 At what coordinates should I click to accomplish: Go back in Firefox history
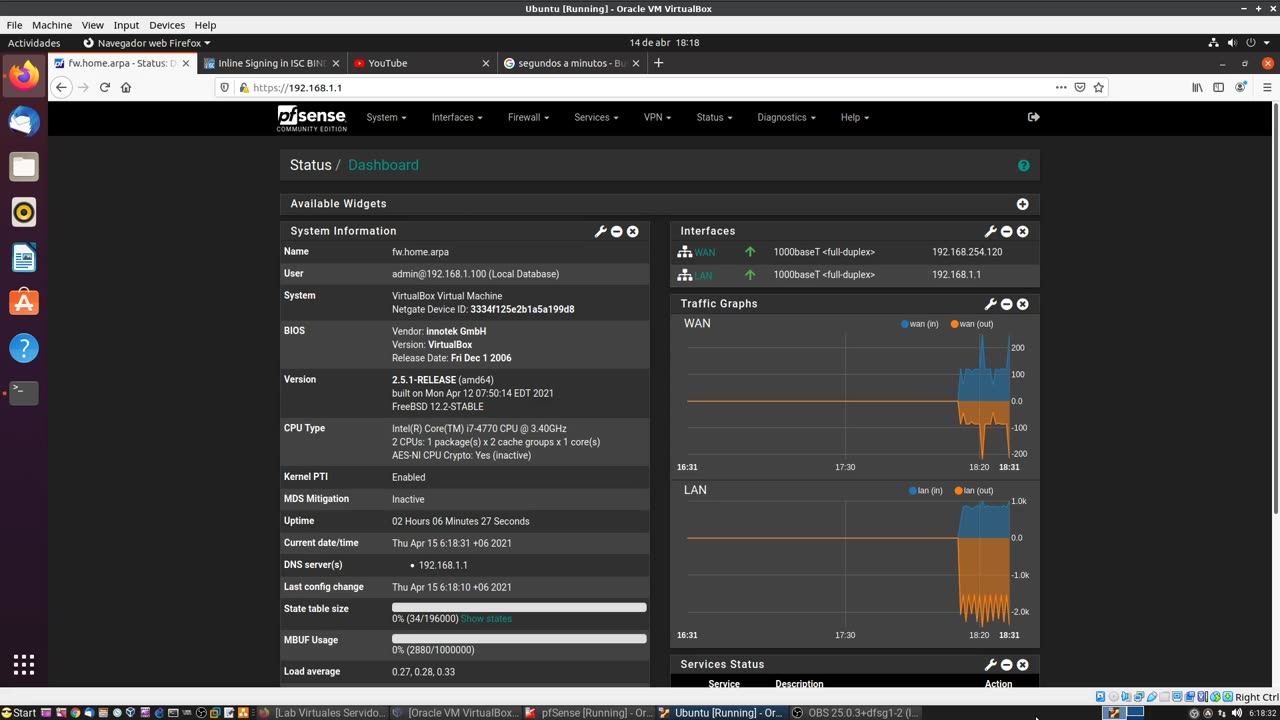(61, 88)
